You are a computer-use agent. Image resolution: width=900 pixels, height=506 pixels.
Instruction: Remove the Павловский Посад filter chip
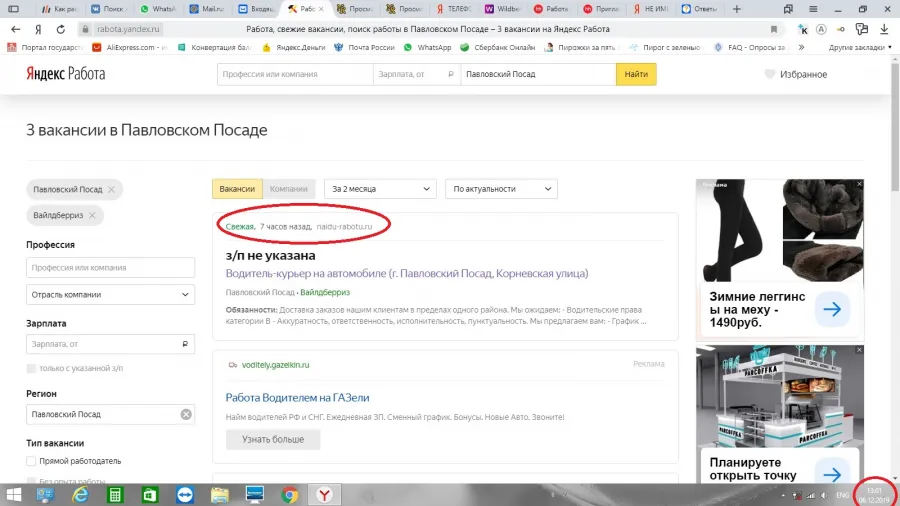111,189
